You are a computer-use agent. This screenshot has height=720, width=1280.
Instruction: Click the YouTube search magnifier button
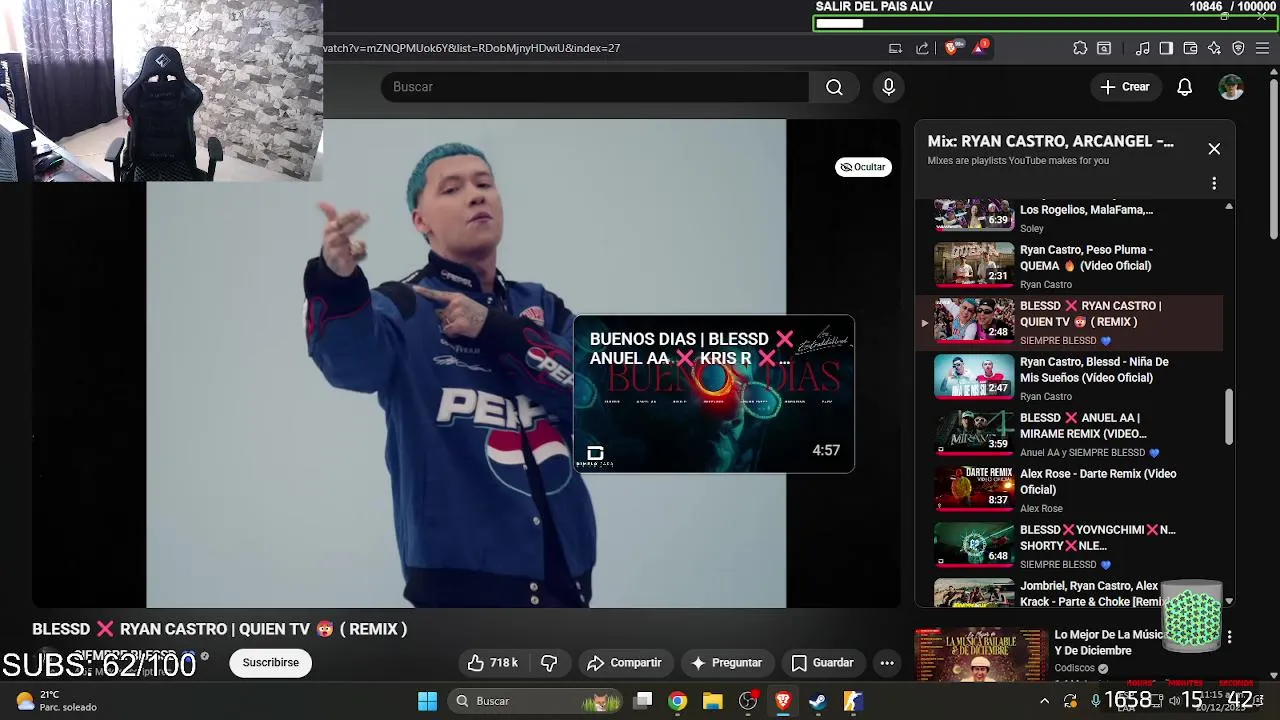[x=834, y=87]
